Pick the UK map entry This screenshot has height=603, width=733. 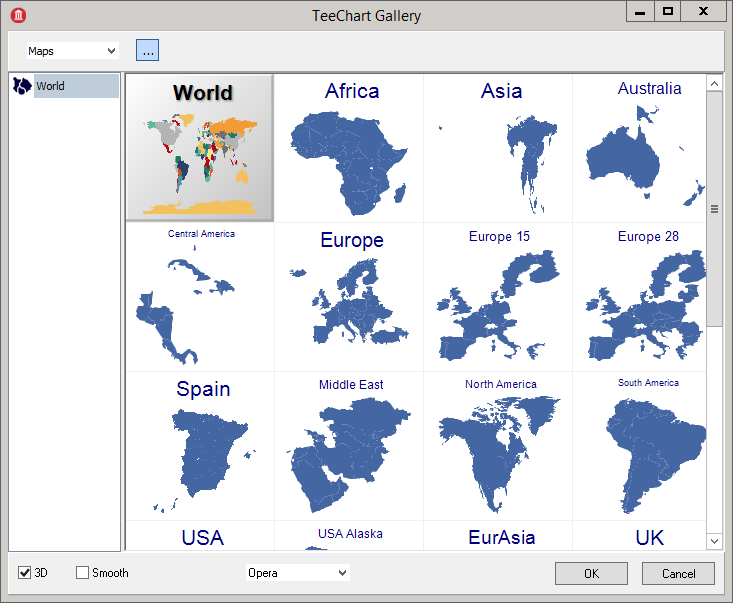tap(639, 536)
